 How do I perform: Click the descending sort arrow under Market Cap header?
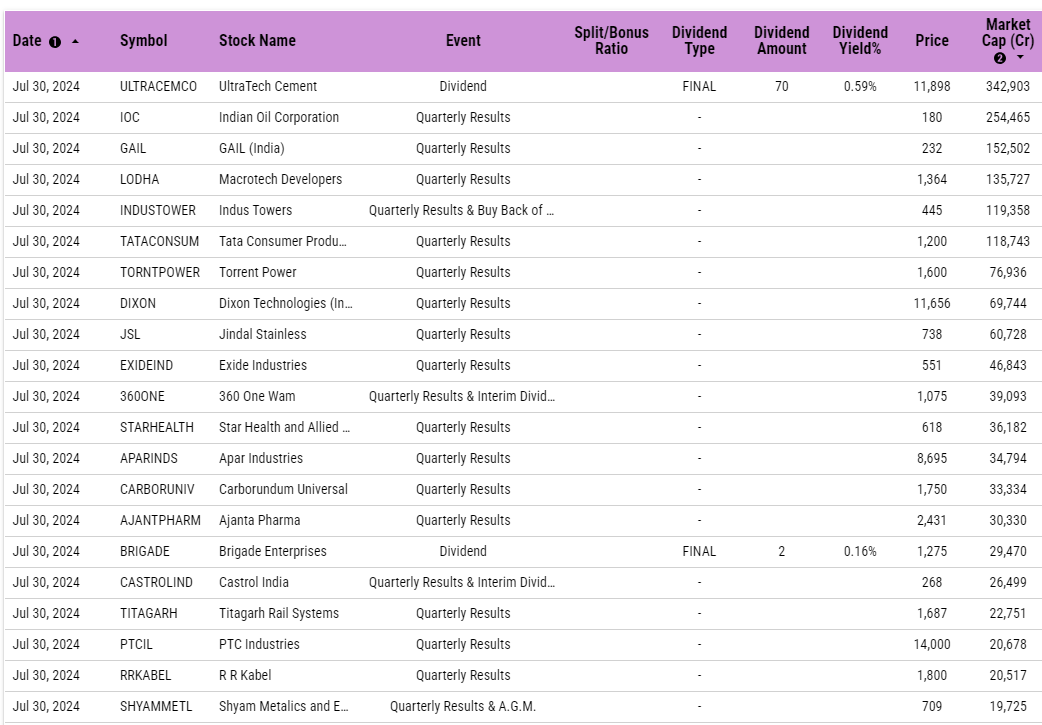click(x=1020, y=58)
